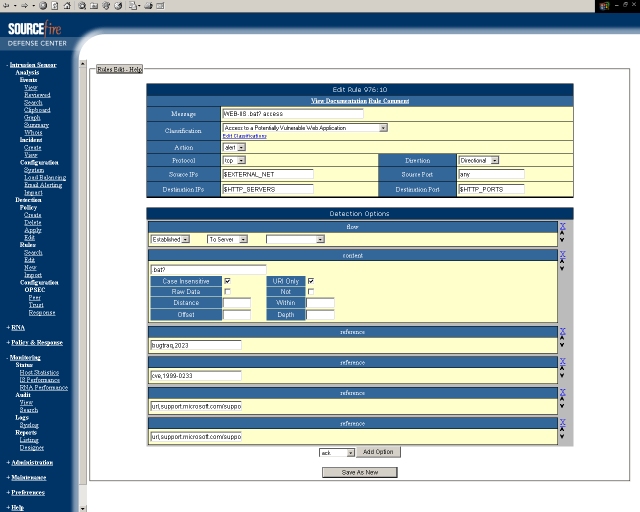Click the browser Forward arrow icon
The width and height of the screenshot is (640, 512).
point(24,6)
